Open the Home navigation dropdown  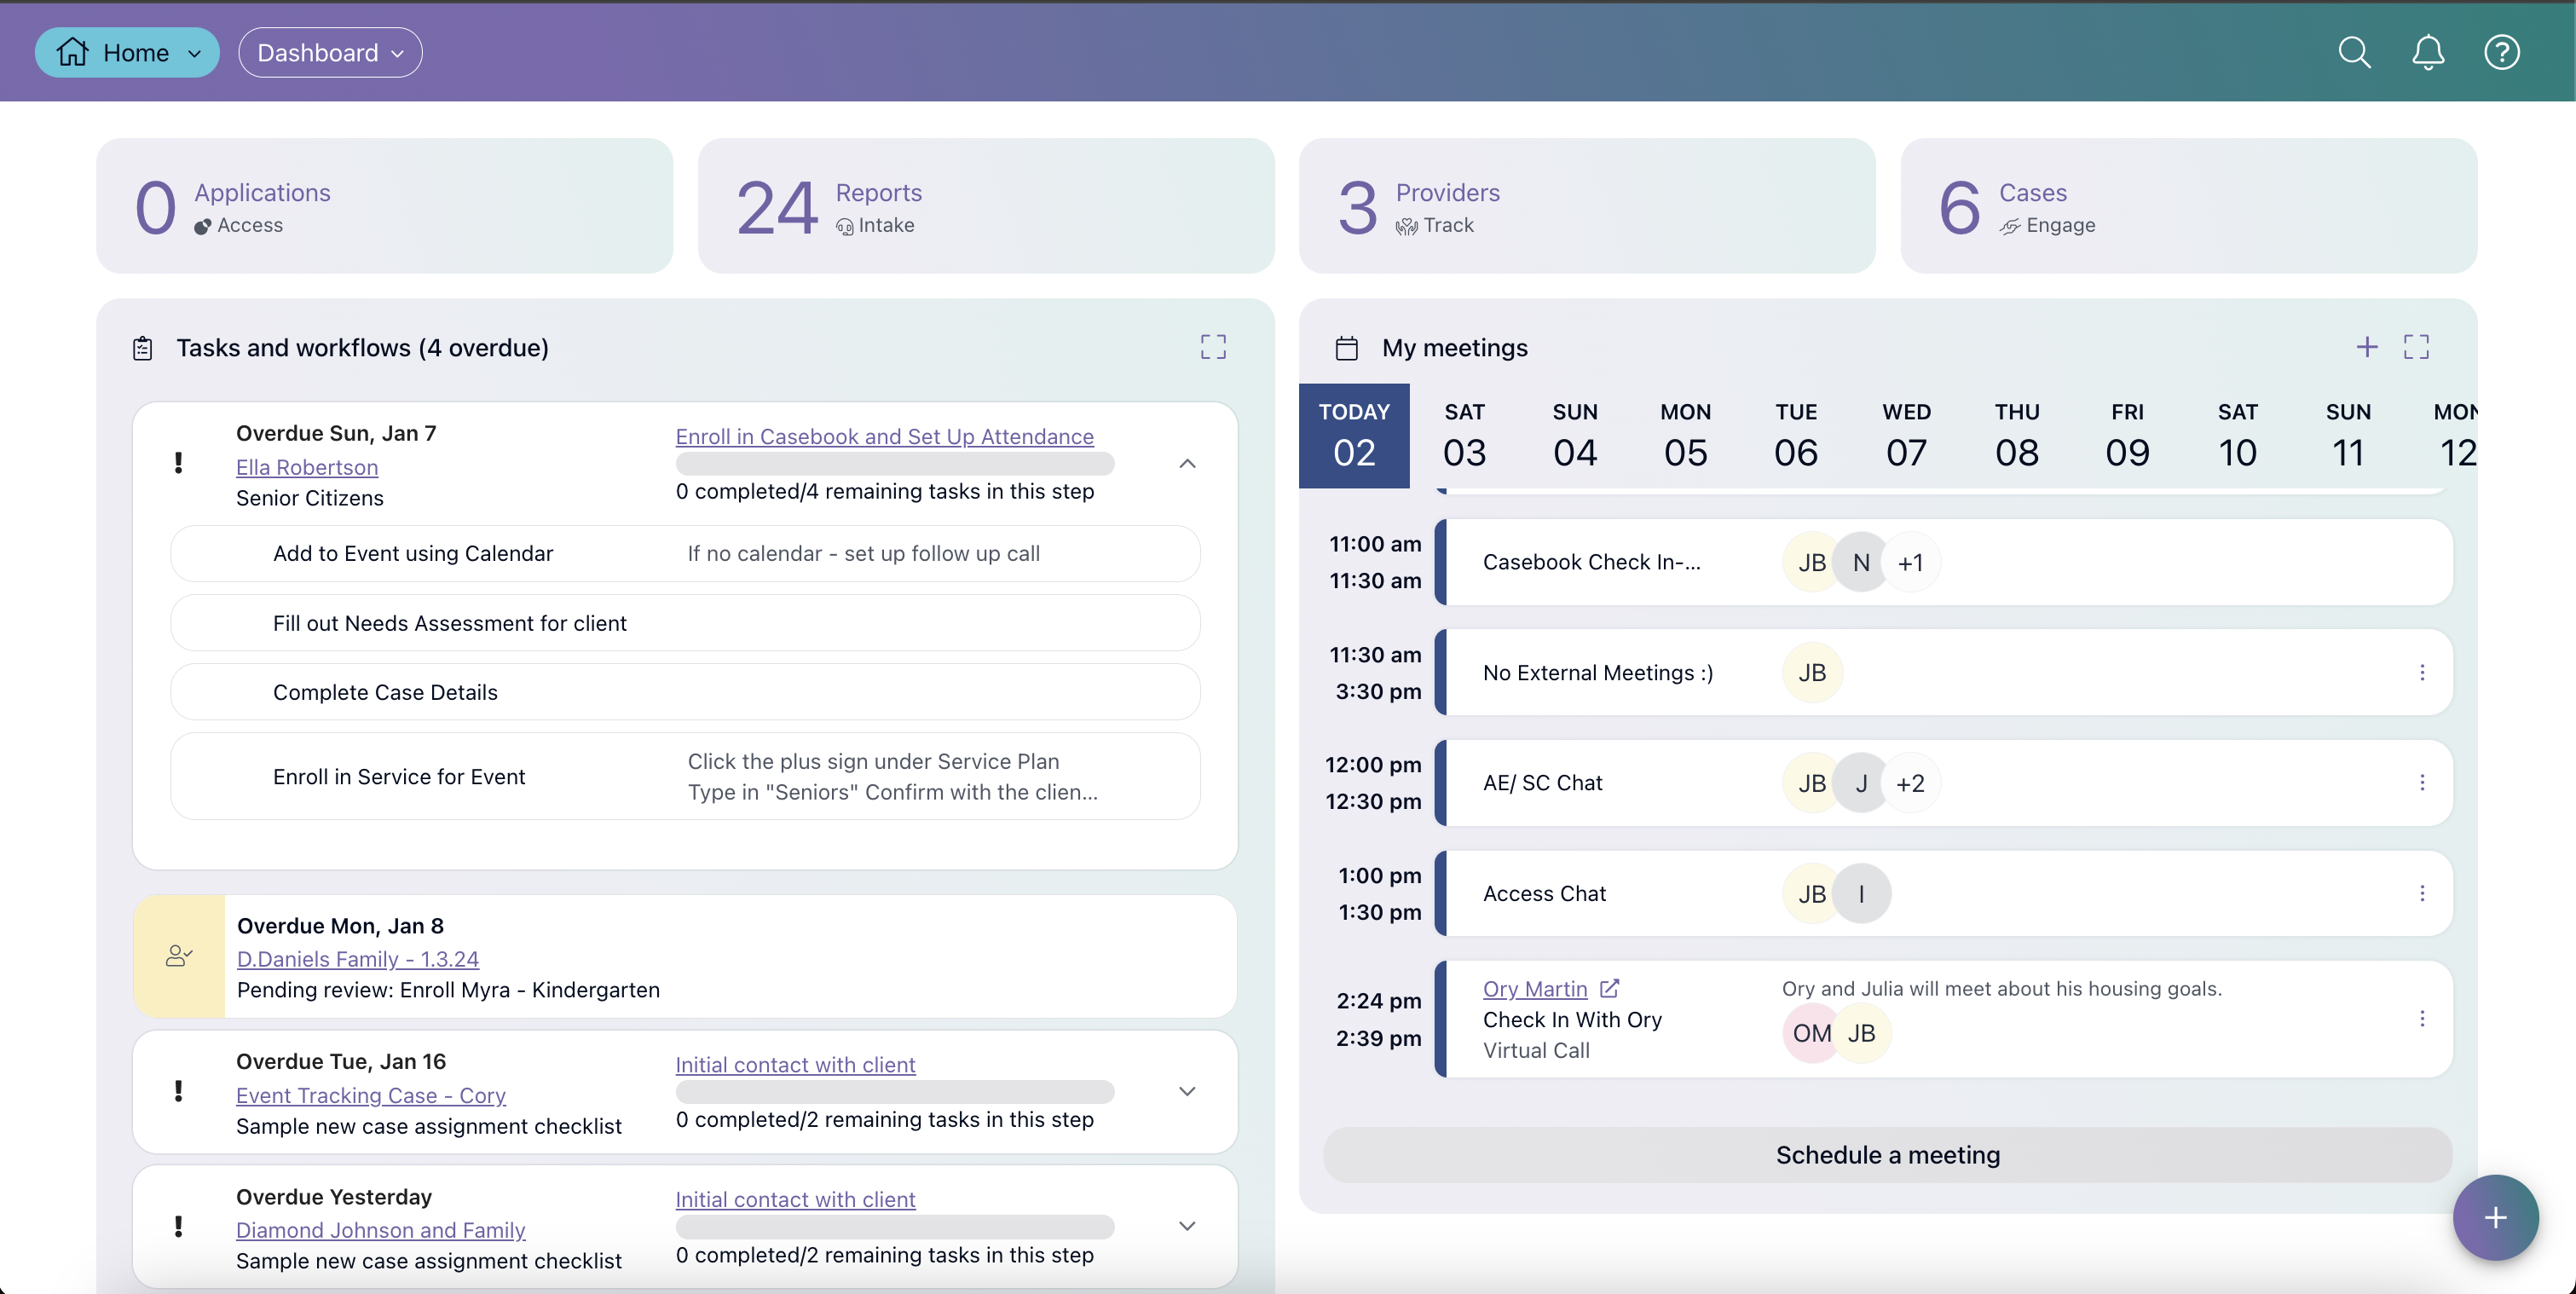tap(126, 52)
